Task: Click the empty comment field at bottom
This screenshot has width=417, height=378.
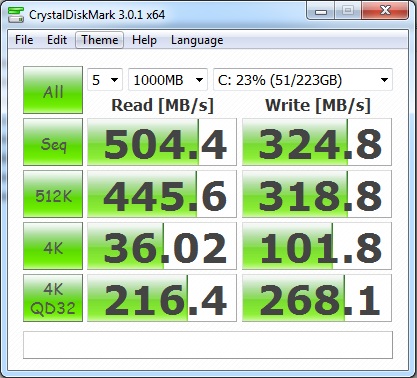Action: [208, 345]
